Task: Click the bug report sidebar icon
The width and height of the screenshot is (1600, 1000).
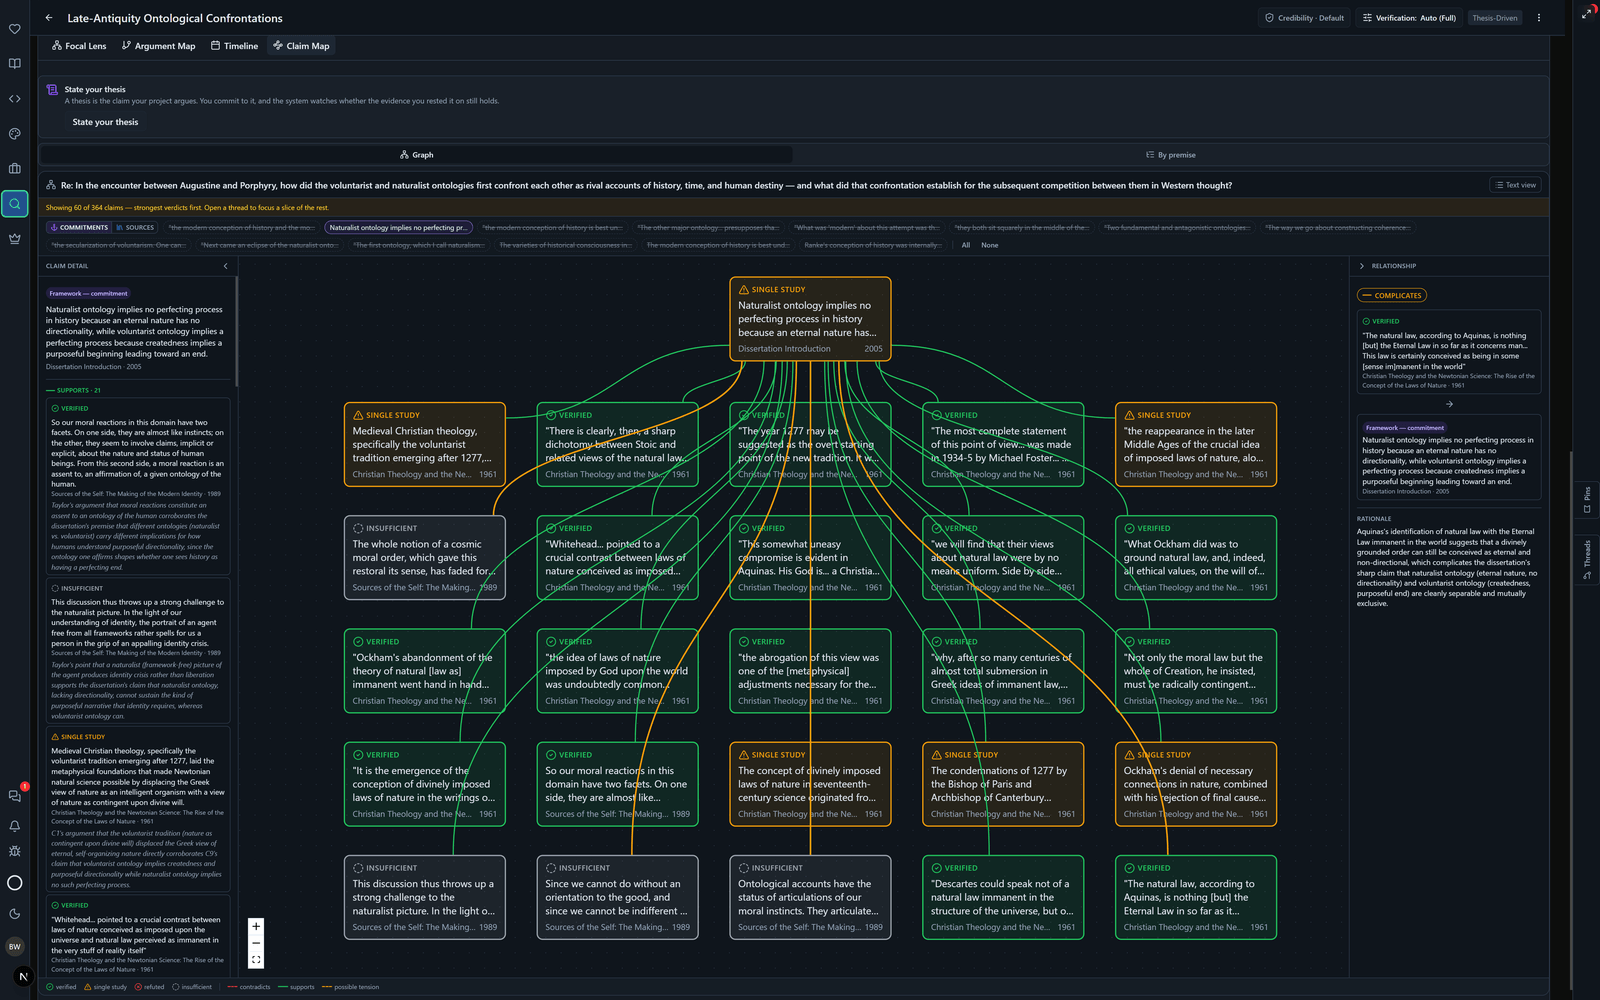Action: pos(15,852)
